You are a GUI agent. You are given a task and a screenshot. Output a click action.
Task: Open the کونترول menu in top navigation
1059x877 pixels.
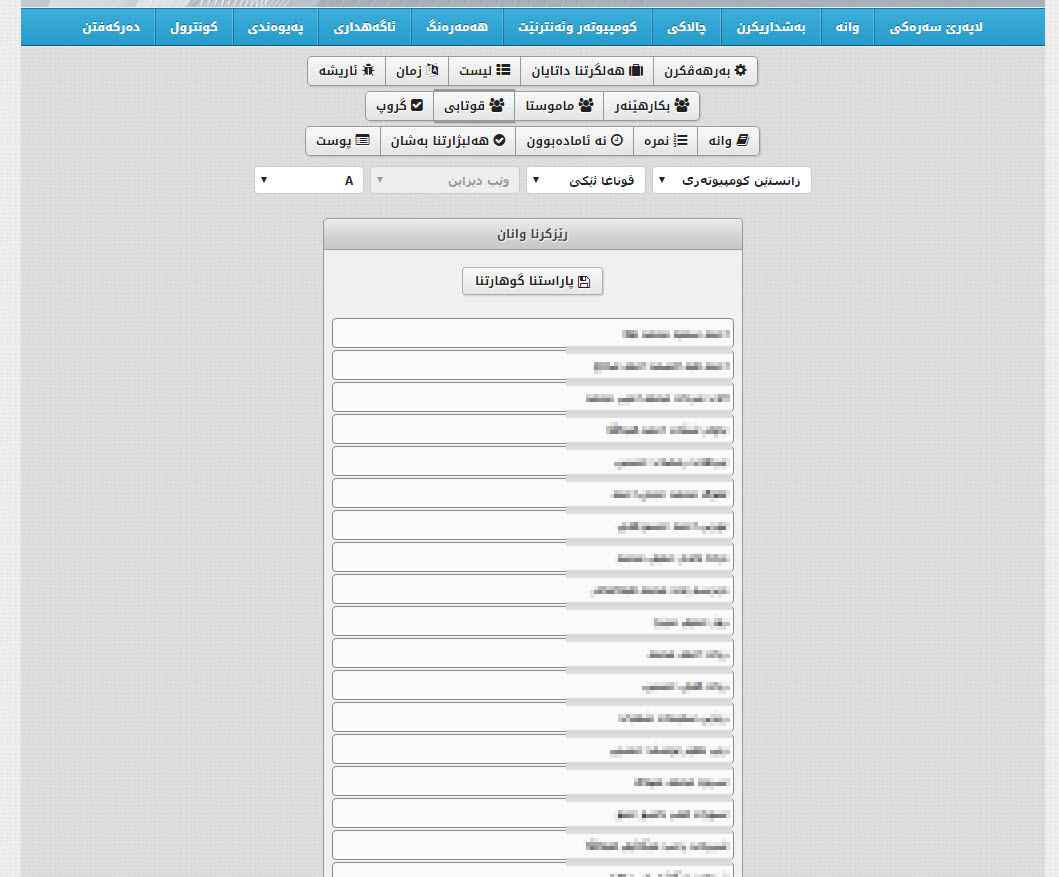(x=194, y=27)
